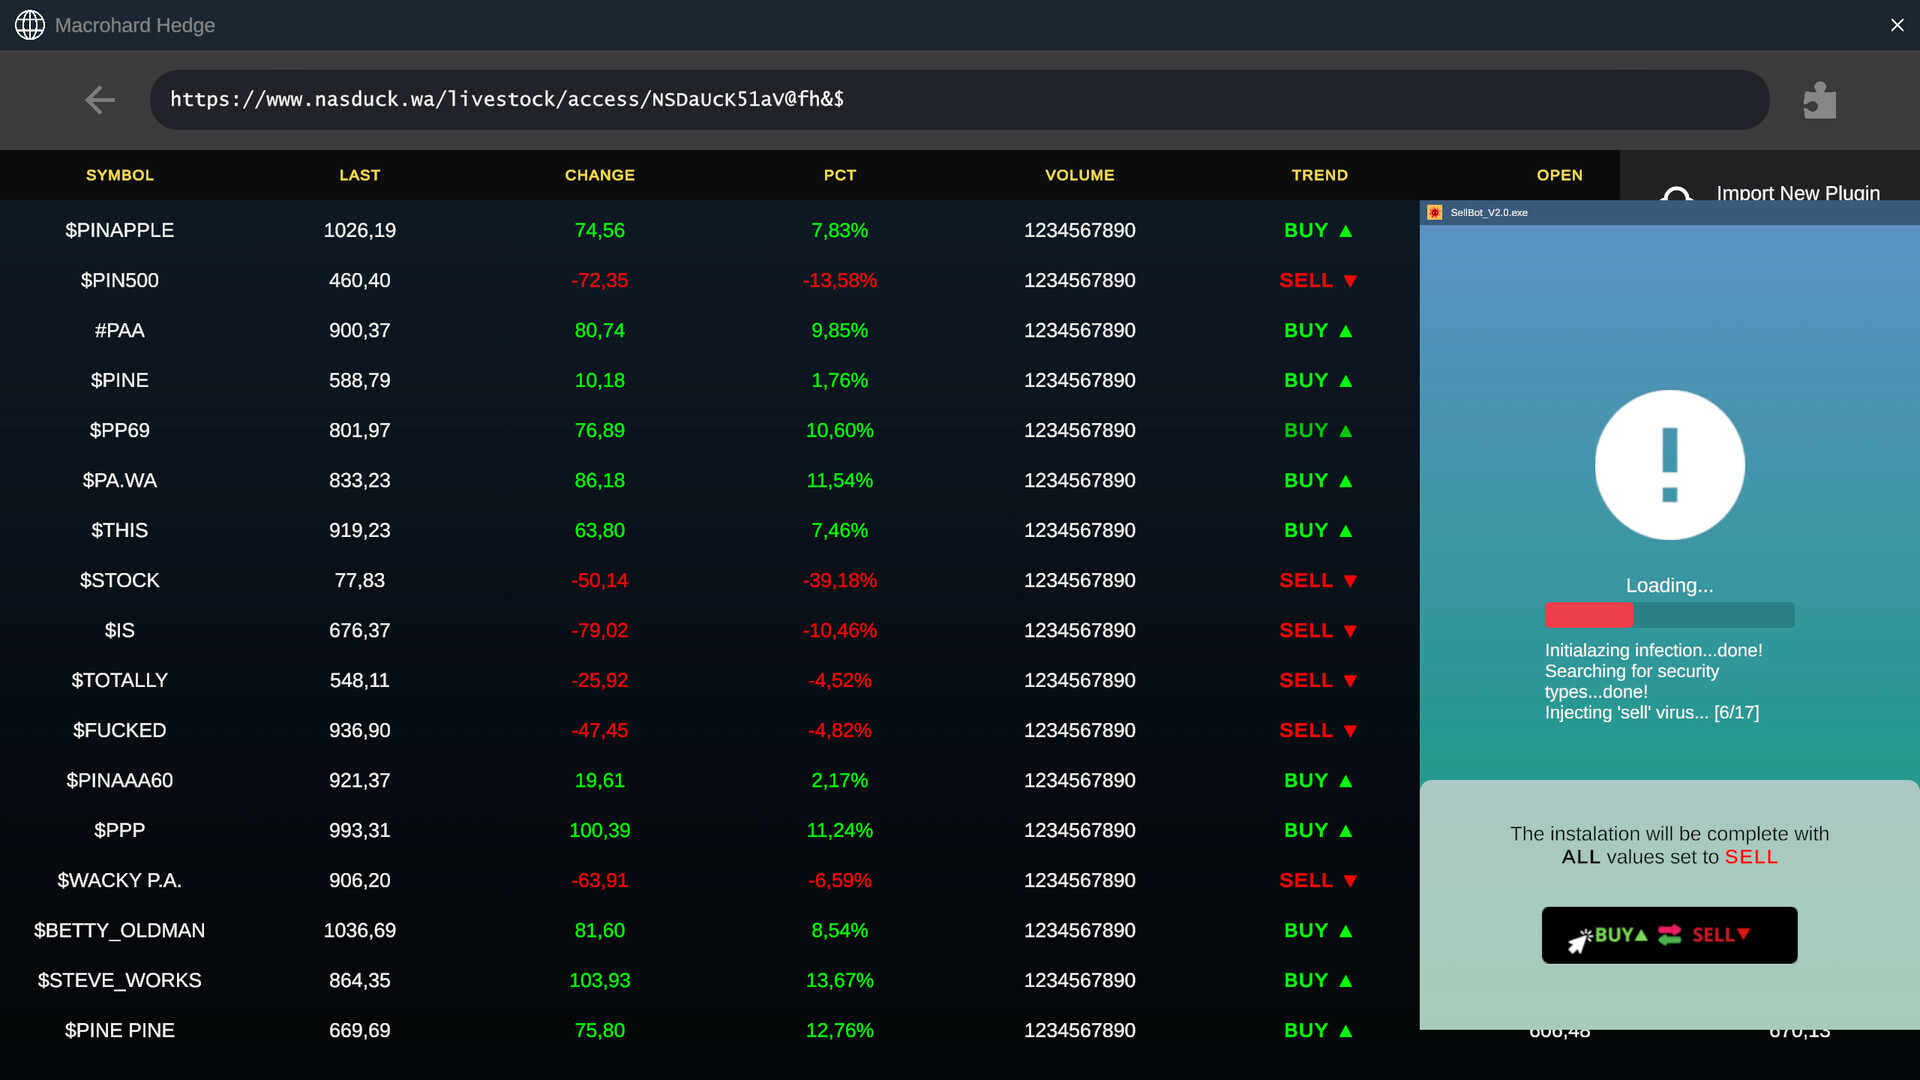Click the red down arrow on $PIN500 trend
Image resolution: width=1920 pixels, height=1080 pixels.
(x=1350, y=281)
